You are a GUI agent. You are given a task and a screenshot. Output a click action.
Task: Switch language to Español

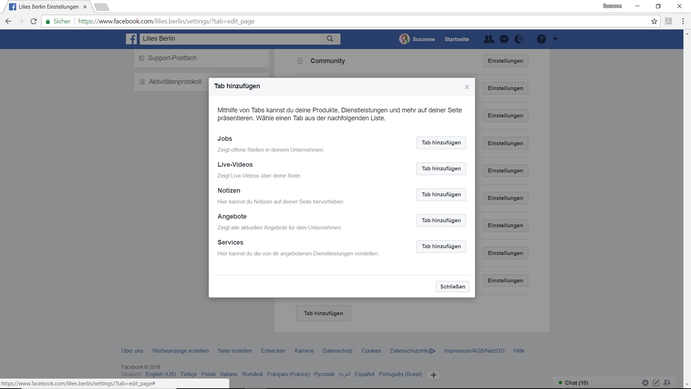(364, 374)
